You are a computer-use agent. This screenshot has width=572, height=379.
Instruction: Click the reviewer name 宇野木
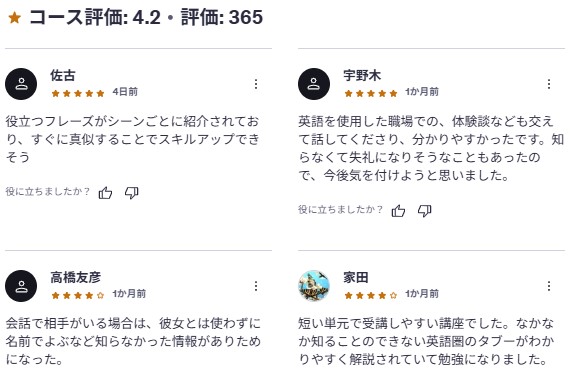362,76
